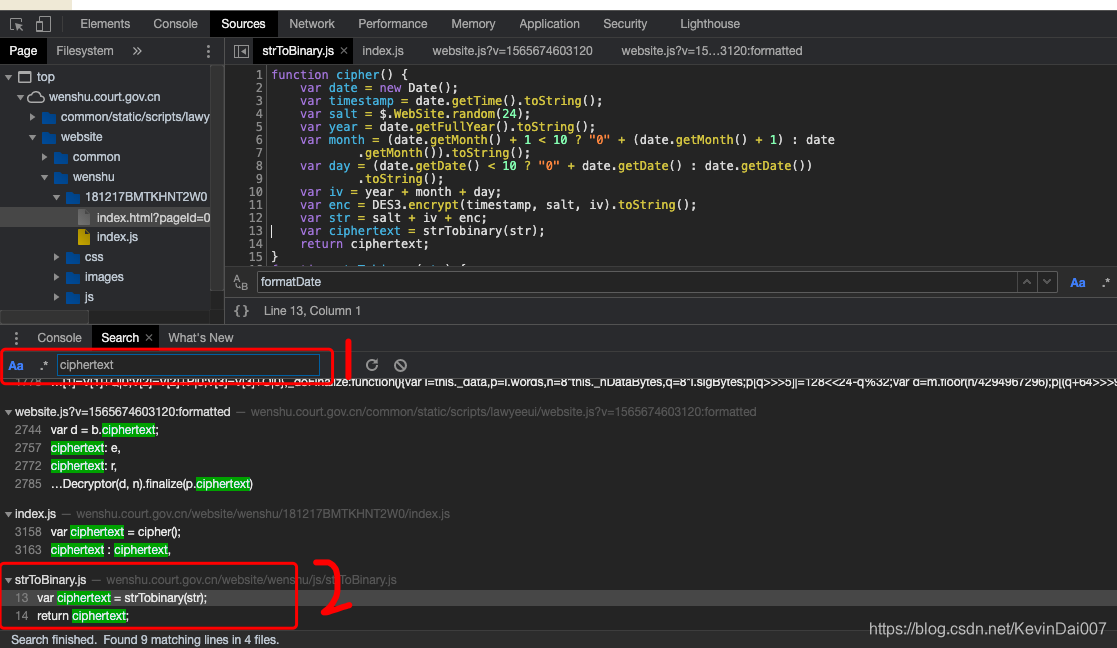Expand the js folder arrow

(x=56, y=297)
